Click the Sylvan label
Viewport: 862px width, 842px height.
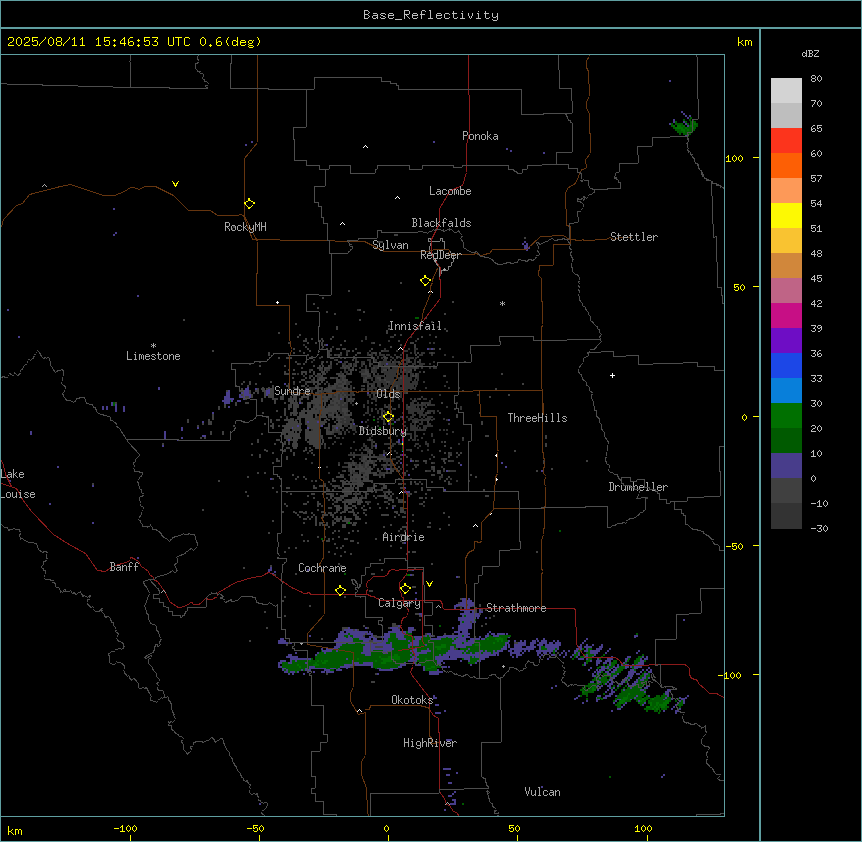390,245
